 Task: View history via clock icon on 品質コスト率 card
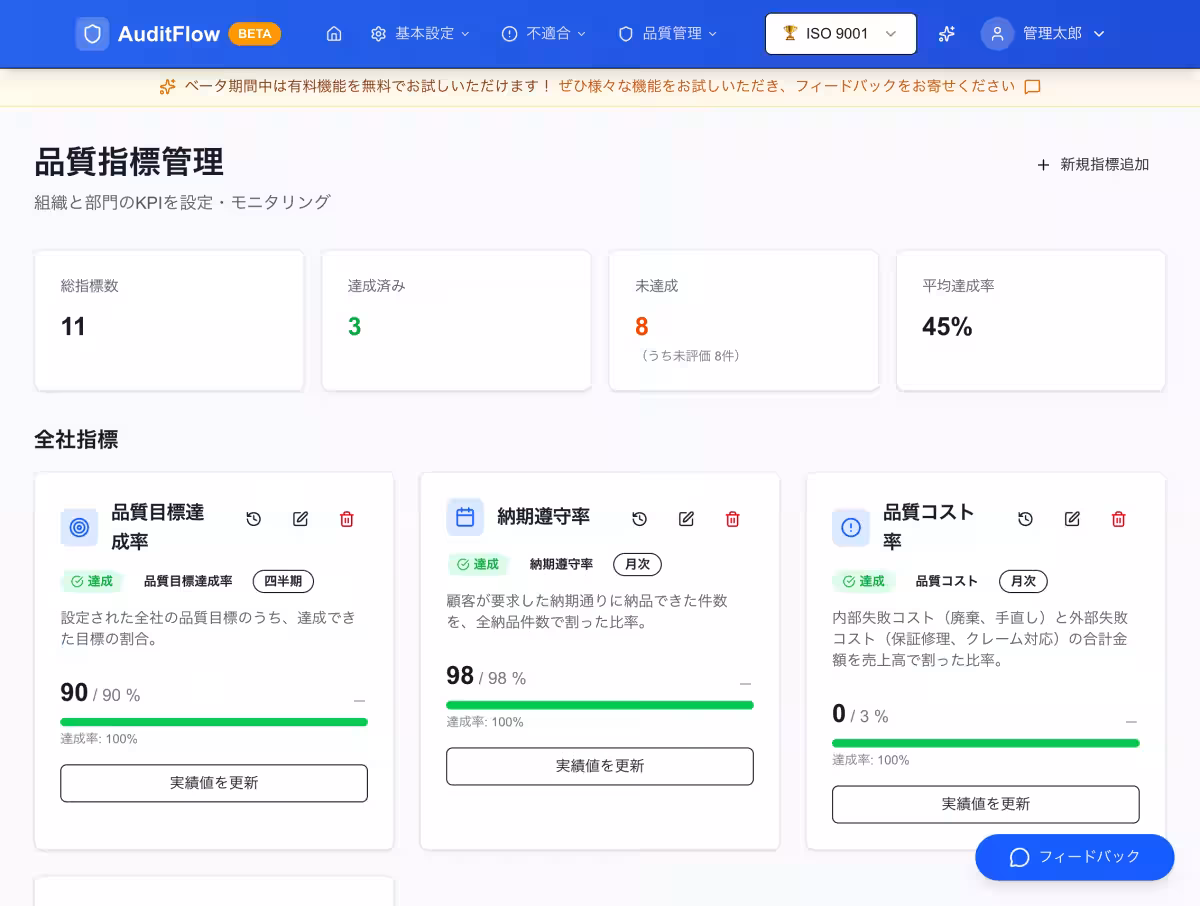click(x=1025, y=519)
